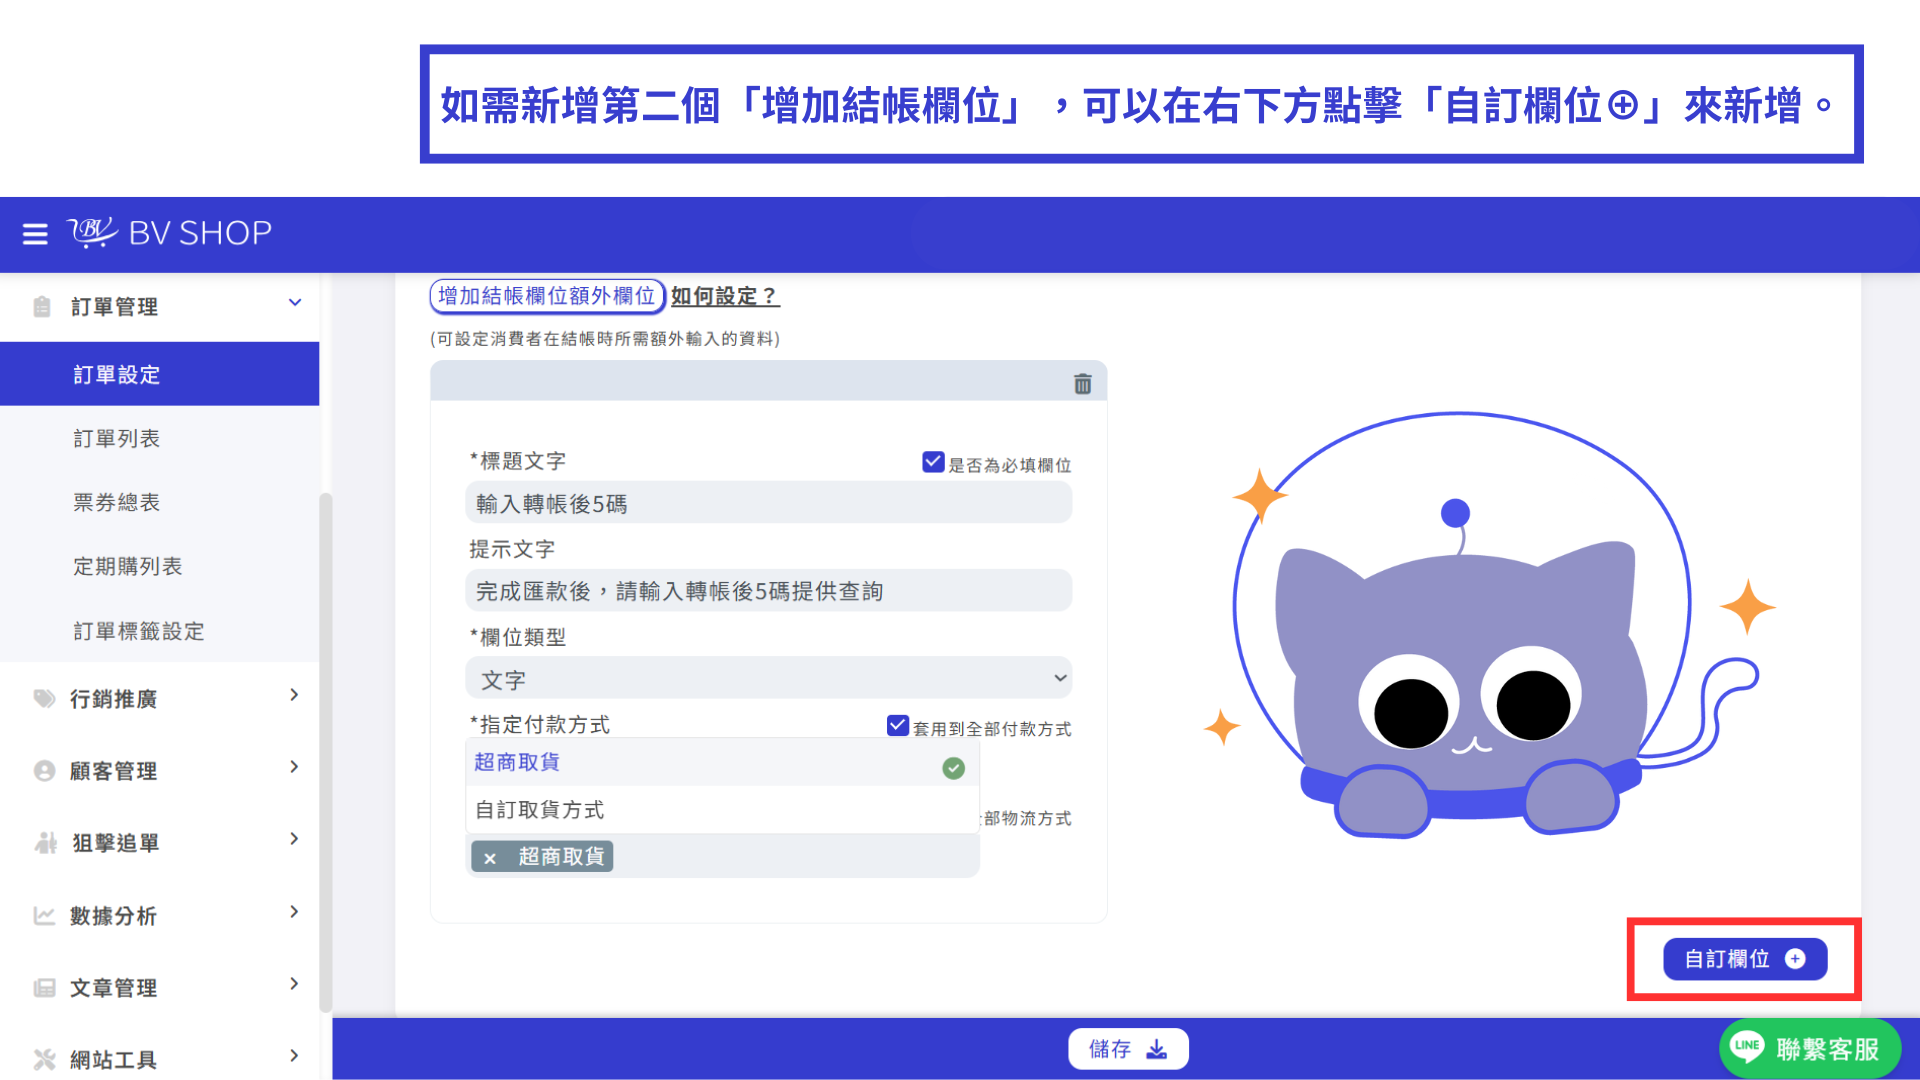Image resolution: width=1920 pixels, height=1080 pixels.
Task: Click 增加結帳欄位額外欄位 button
Action: click(x=547, y=297)
